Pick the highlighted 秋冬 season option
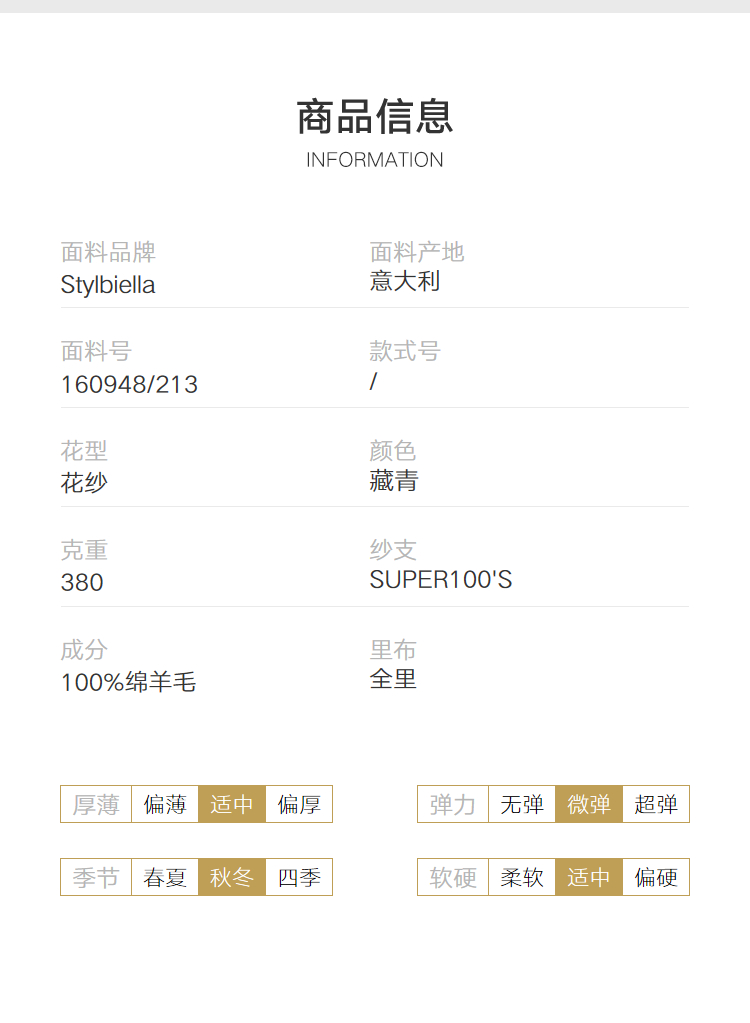Viewport: 750px width, 1023px height. point(232,877)
